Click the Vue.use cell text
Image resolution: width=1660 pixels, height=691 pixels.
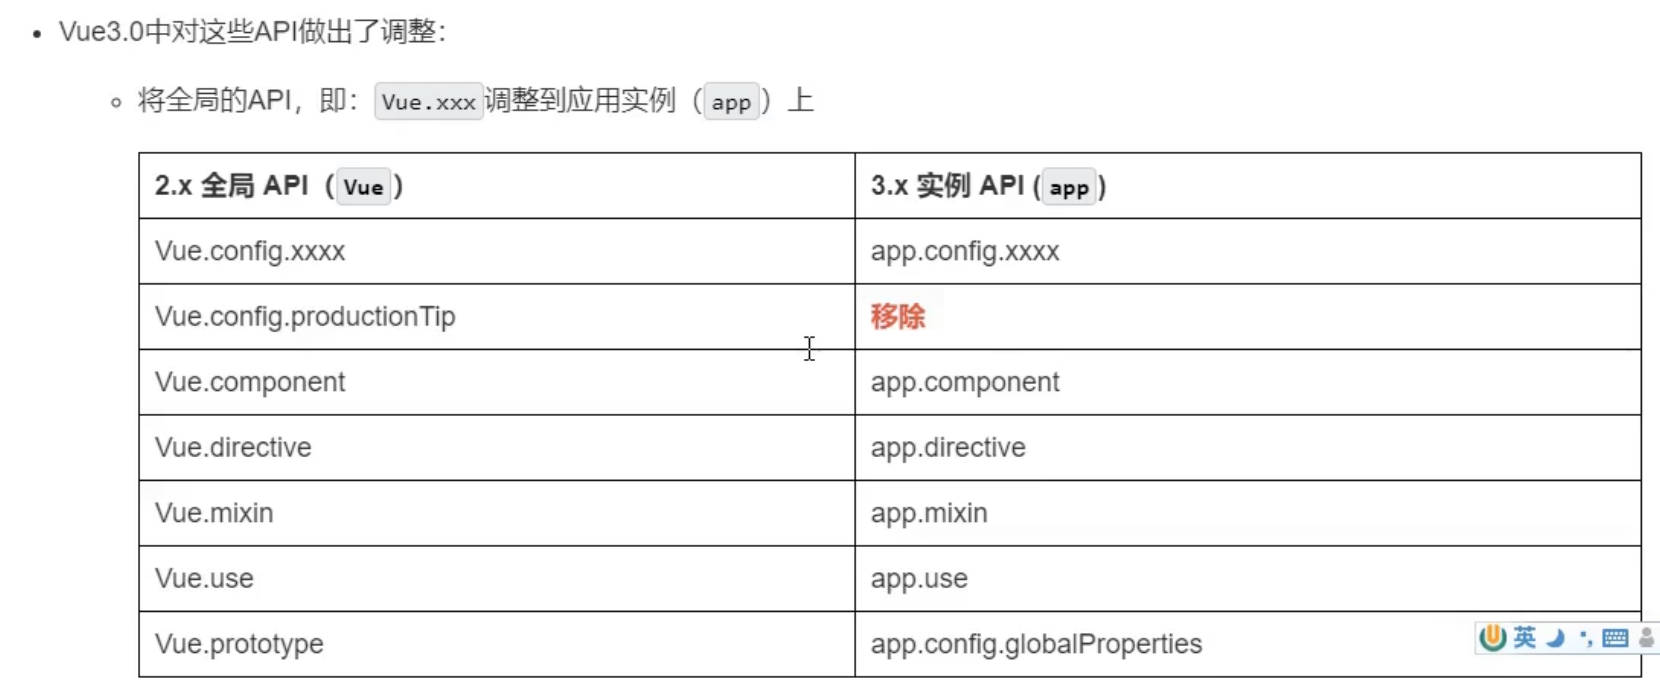[204, 578]
